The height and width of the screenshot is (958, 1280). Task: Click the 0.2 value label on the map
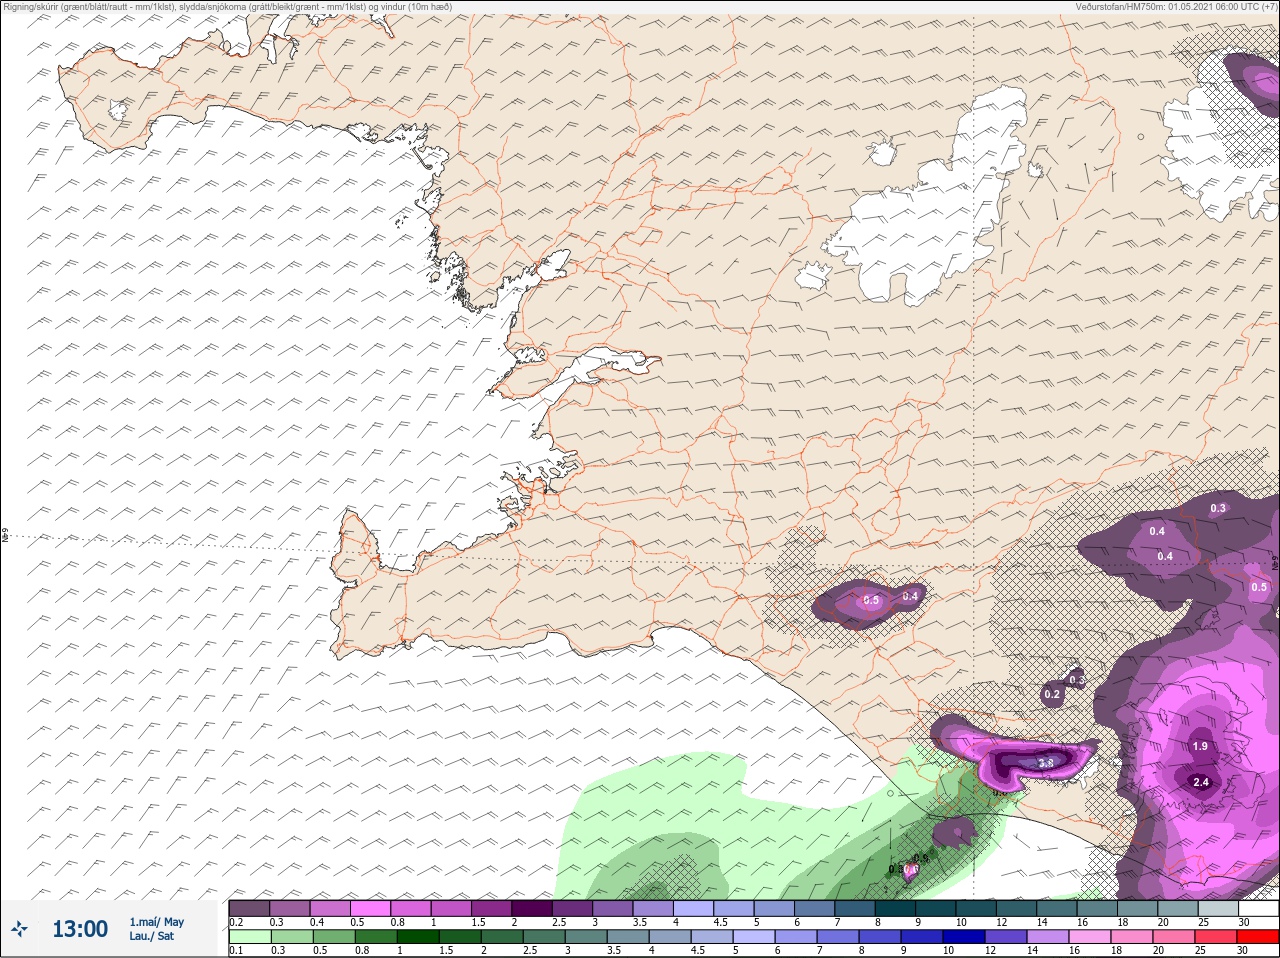(x=1052, y=694)
